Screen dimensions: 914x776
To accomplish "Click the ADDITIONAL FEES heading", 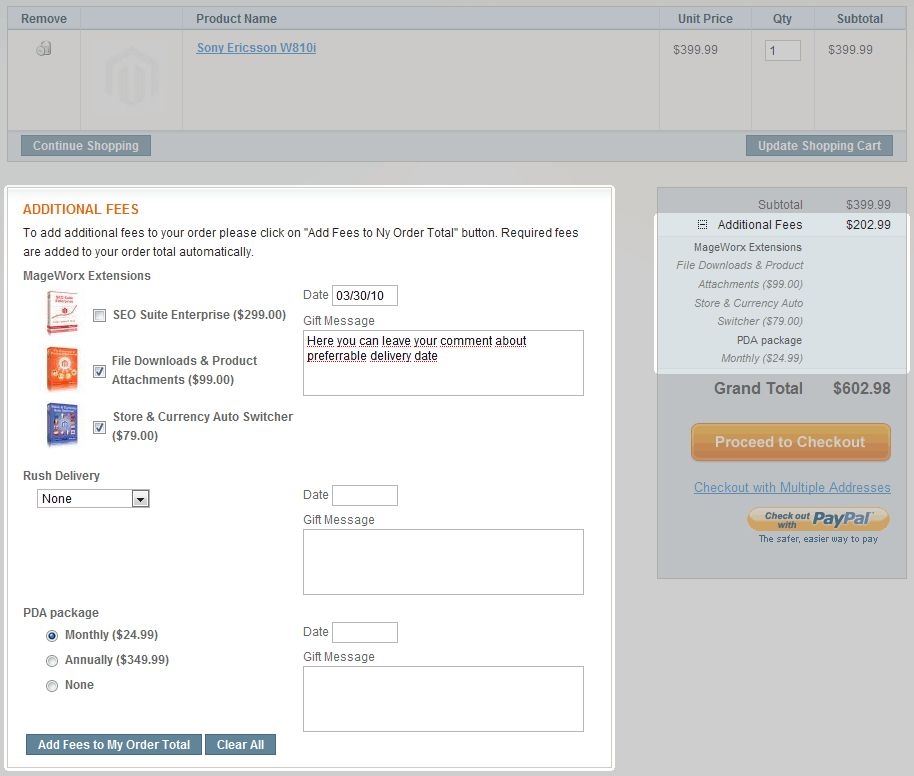I will tap(81, 209).
